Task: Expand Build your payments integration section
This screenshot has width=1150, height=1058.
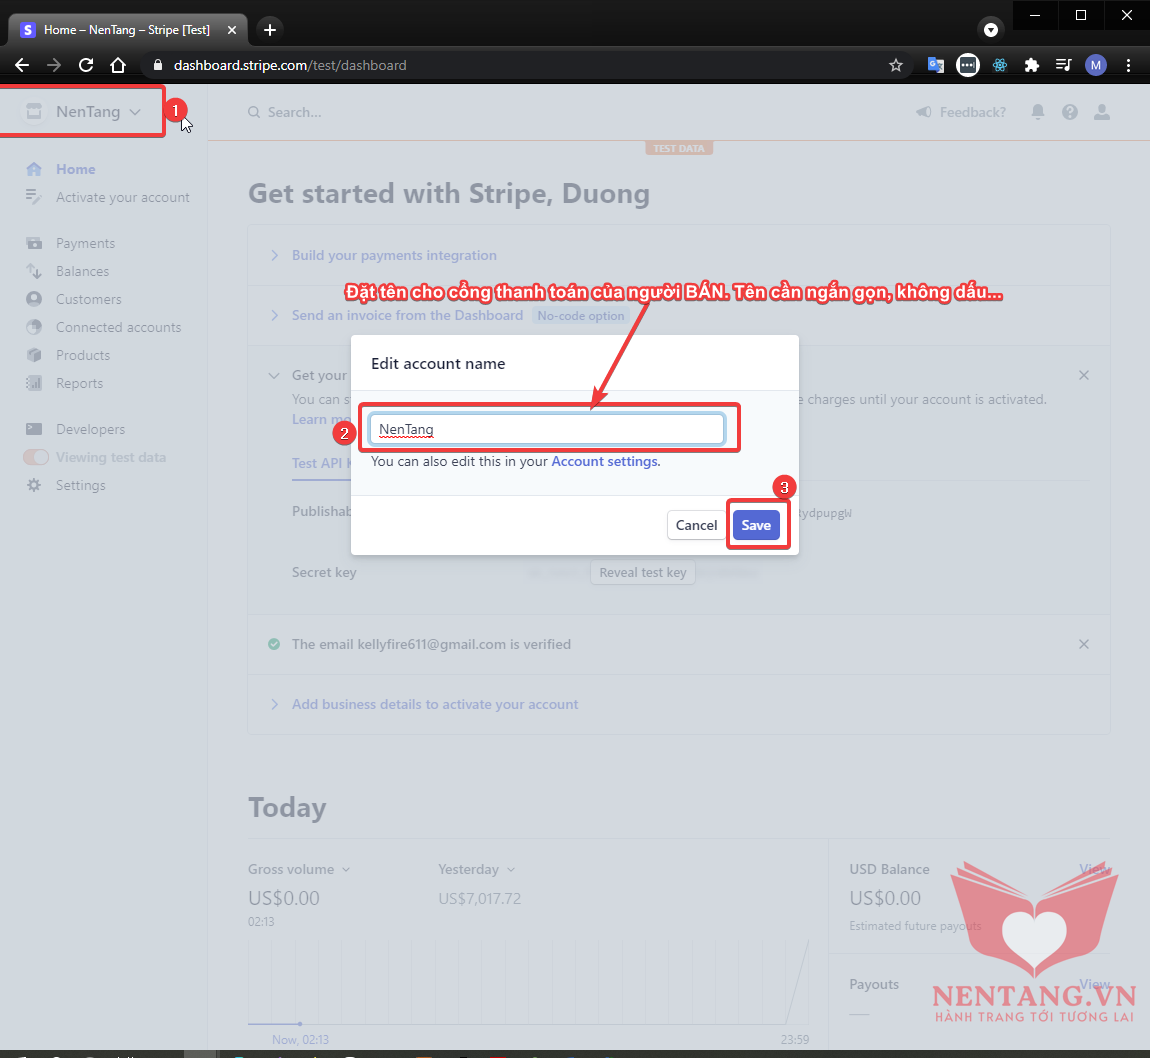Action: point(394,255)
